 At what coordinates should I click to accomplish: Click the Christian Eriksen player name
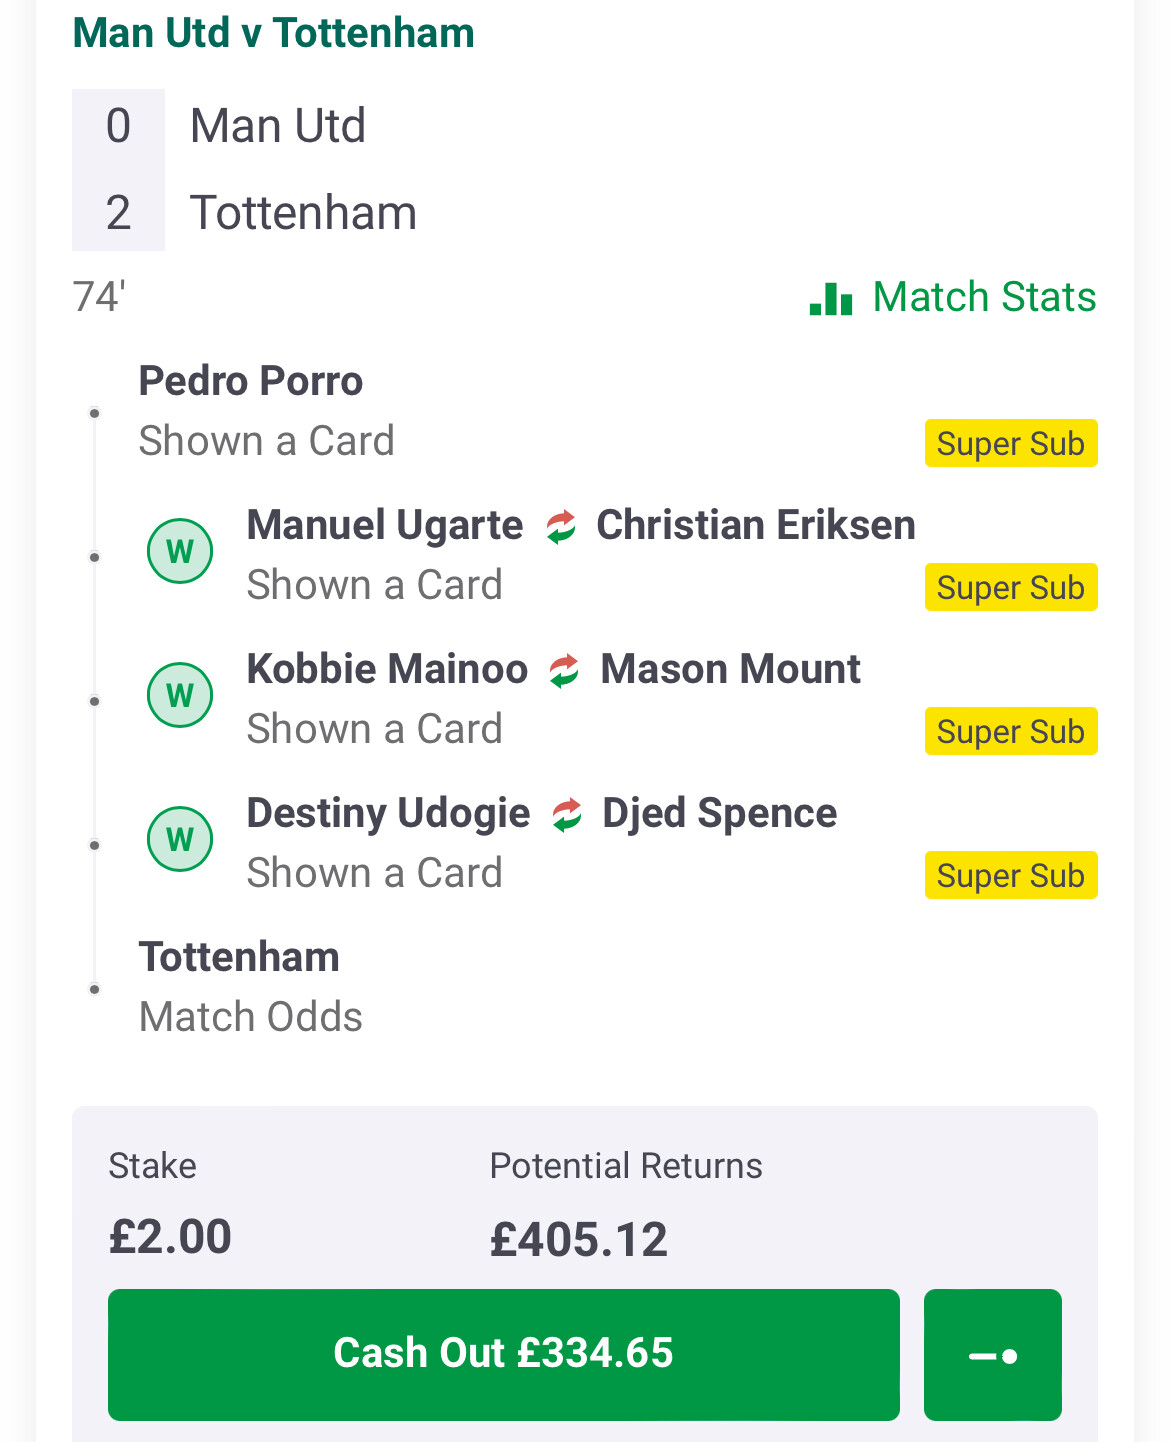(x=756, y=525)
